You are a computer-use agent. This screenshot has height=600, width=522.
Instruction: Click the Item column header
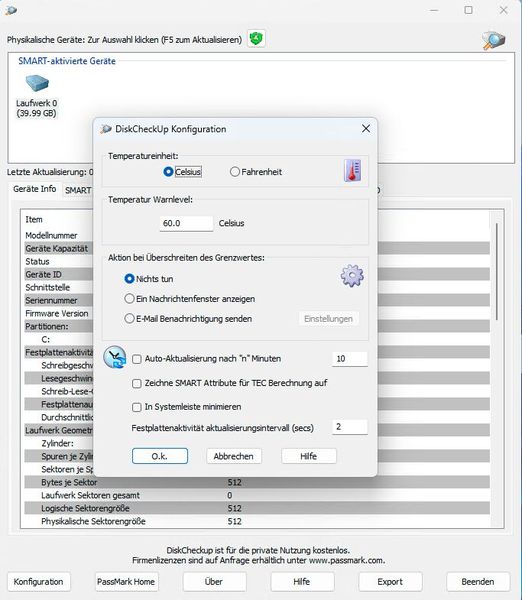[34, 220]
